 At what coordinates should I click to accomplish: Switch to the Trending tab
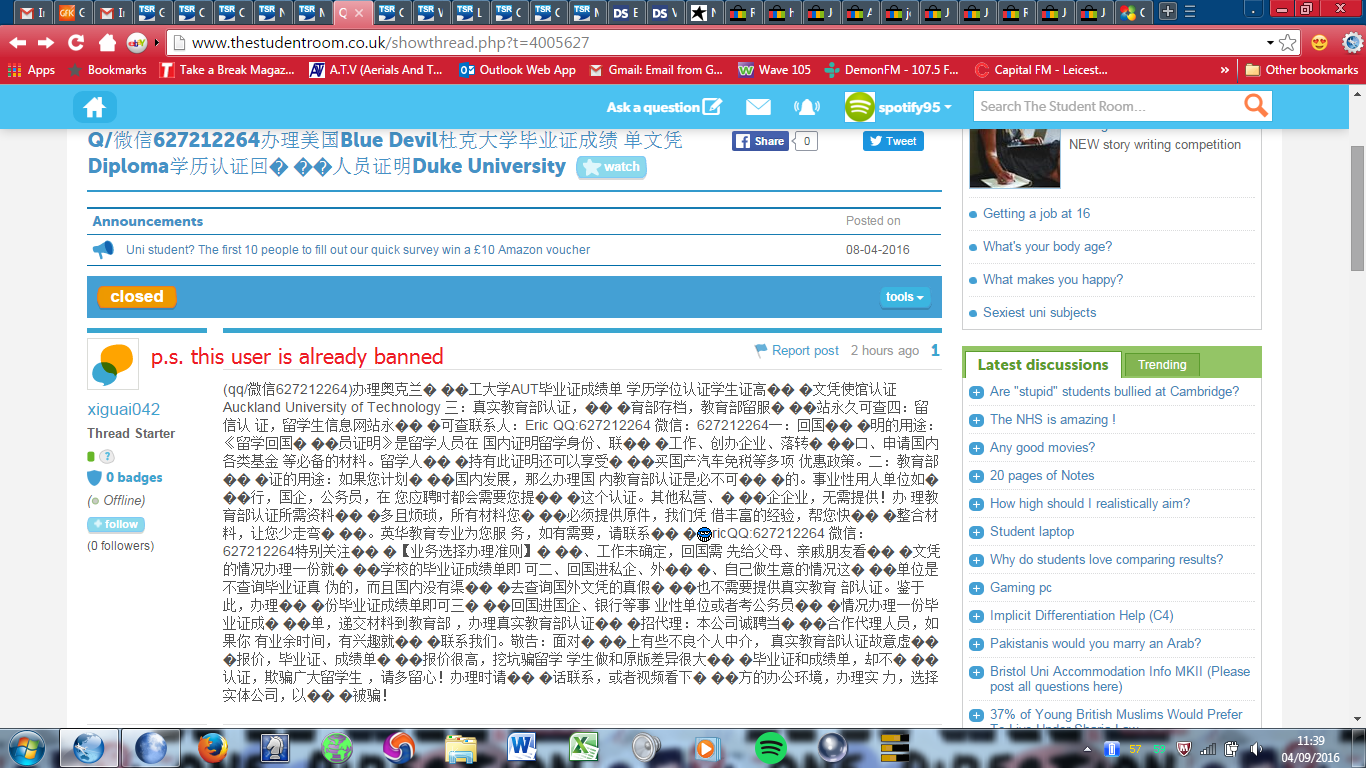coord(1161,364)
